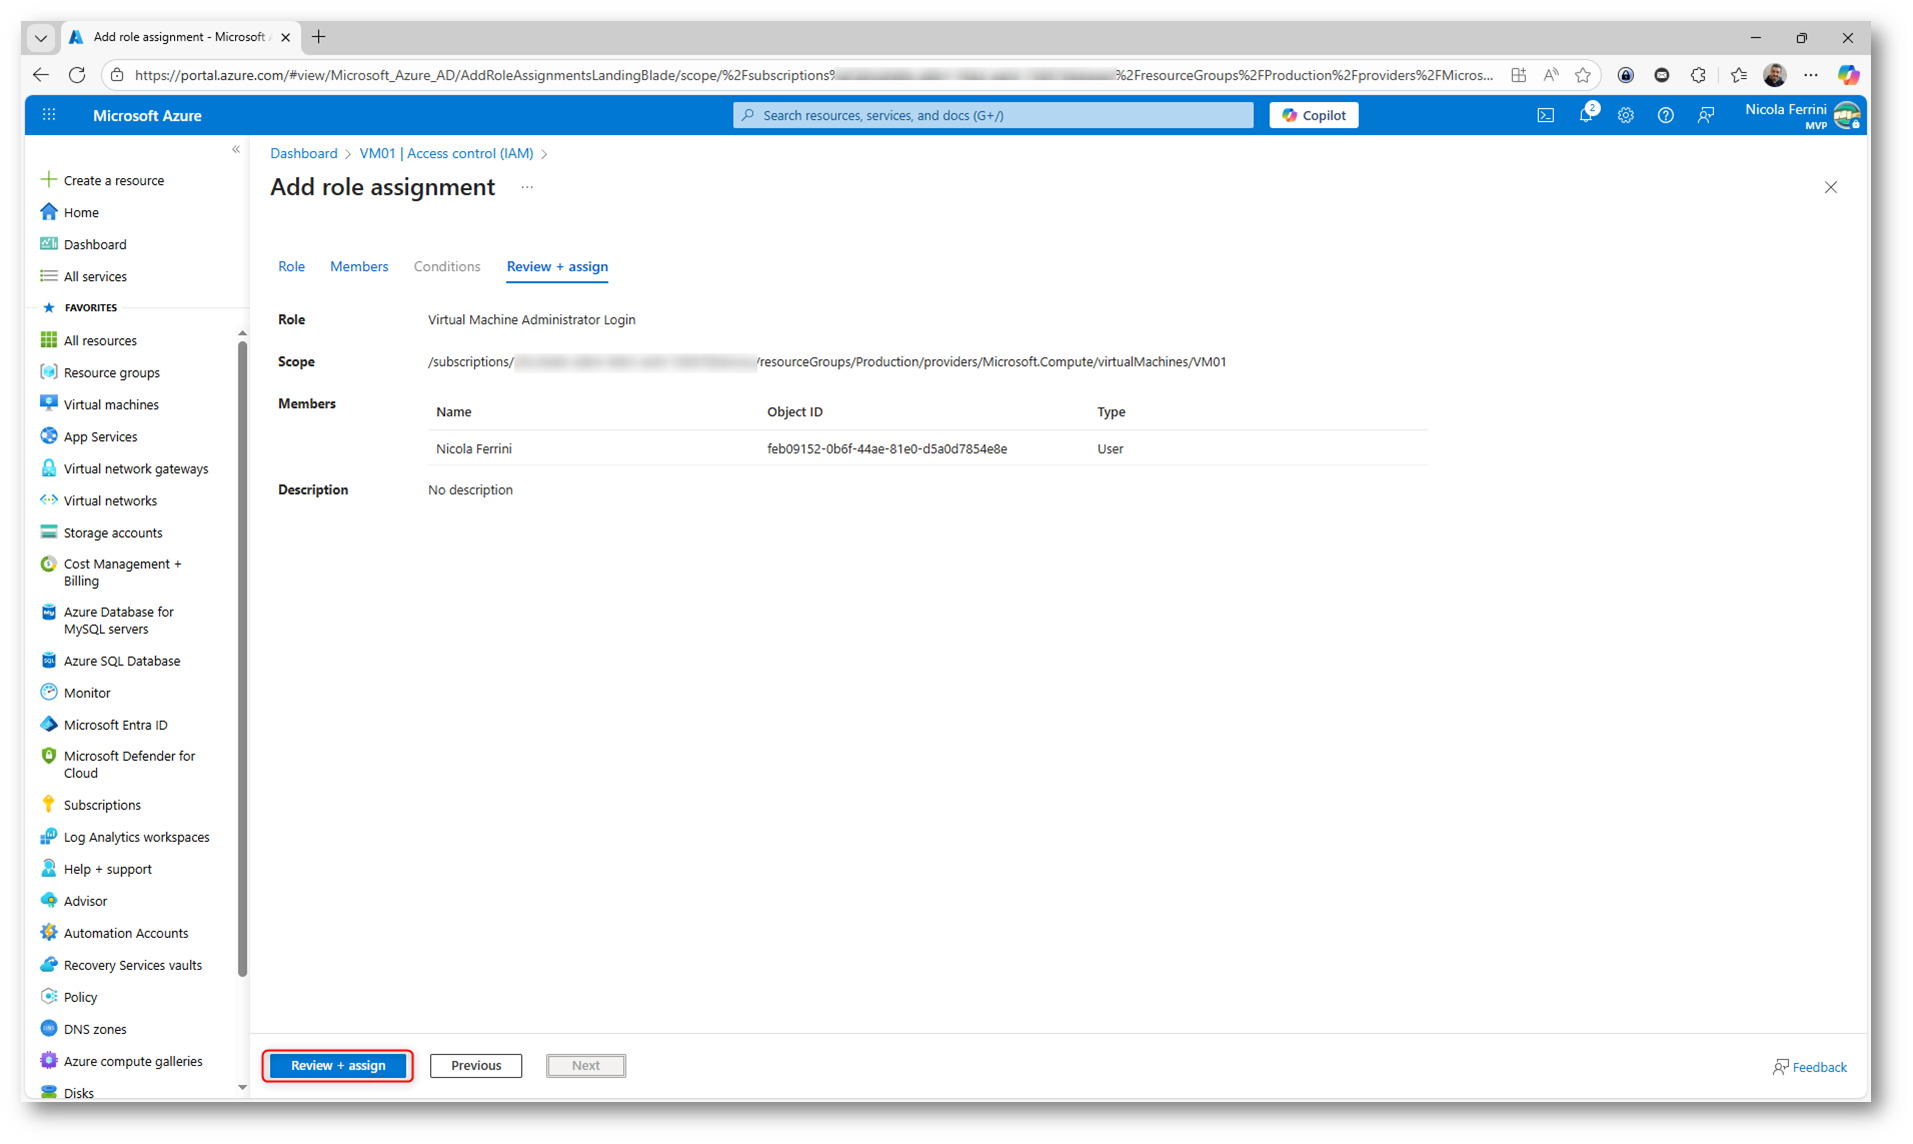
Task: Click the Review + assign button
Action: (x=338, y=1065)
